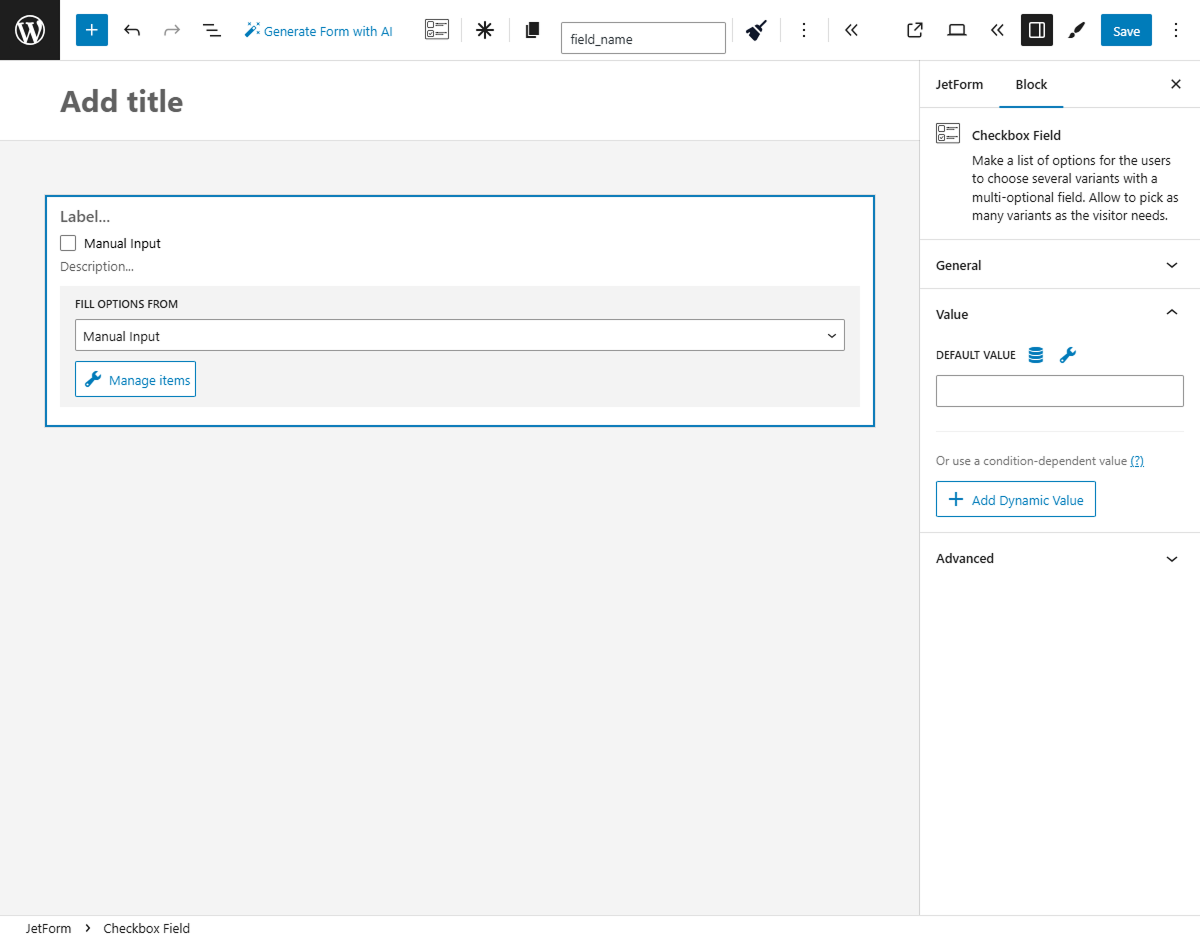The height and width of the screenshot is (940, 1200).
Task: Open the block inserter with the plus icon
Action: click(x=91, y=30)
